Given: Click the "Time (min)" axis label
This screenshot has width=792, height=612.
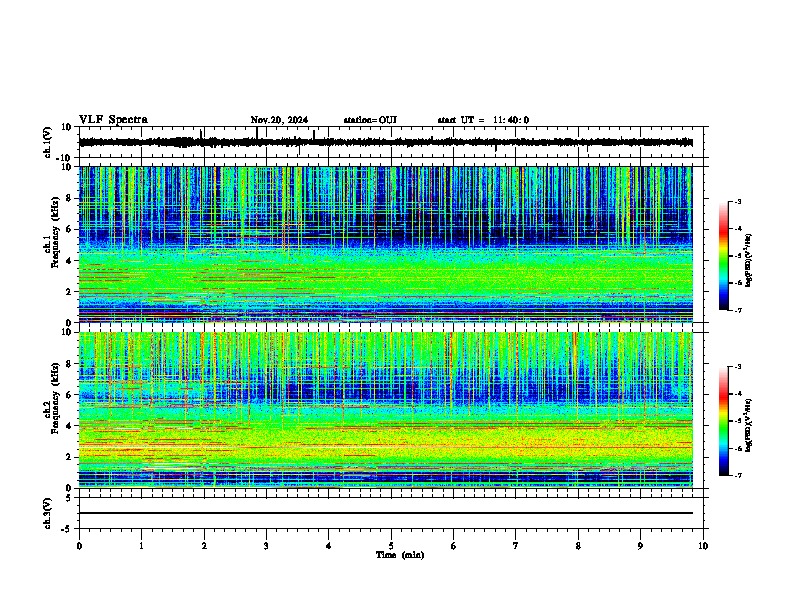Looking at the screenshot, I should click(x=400, y=555).
